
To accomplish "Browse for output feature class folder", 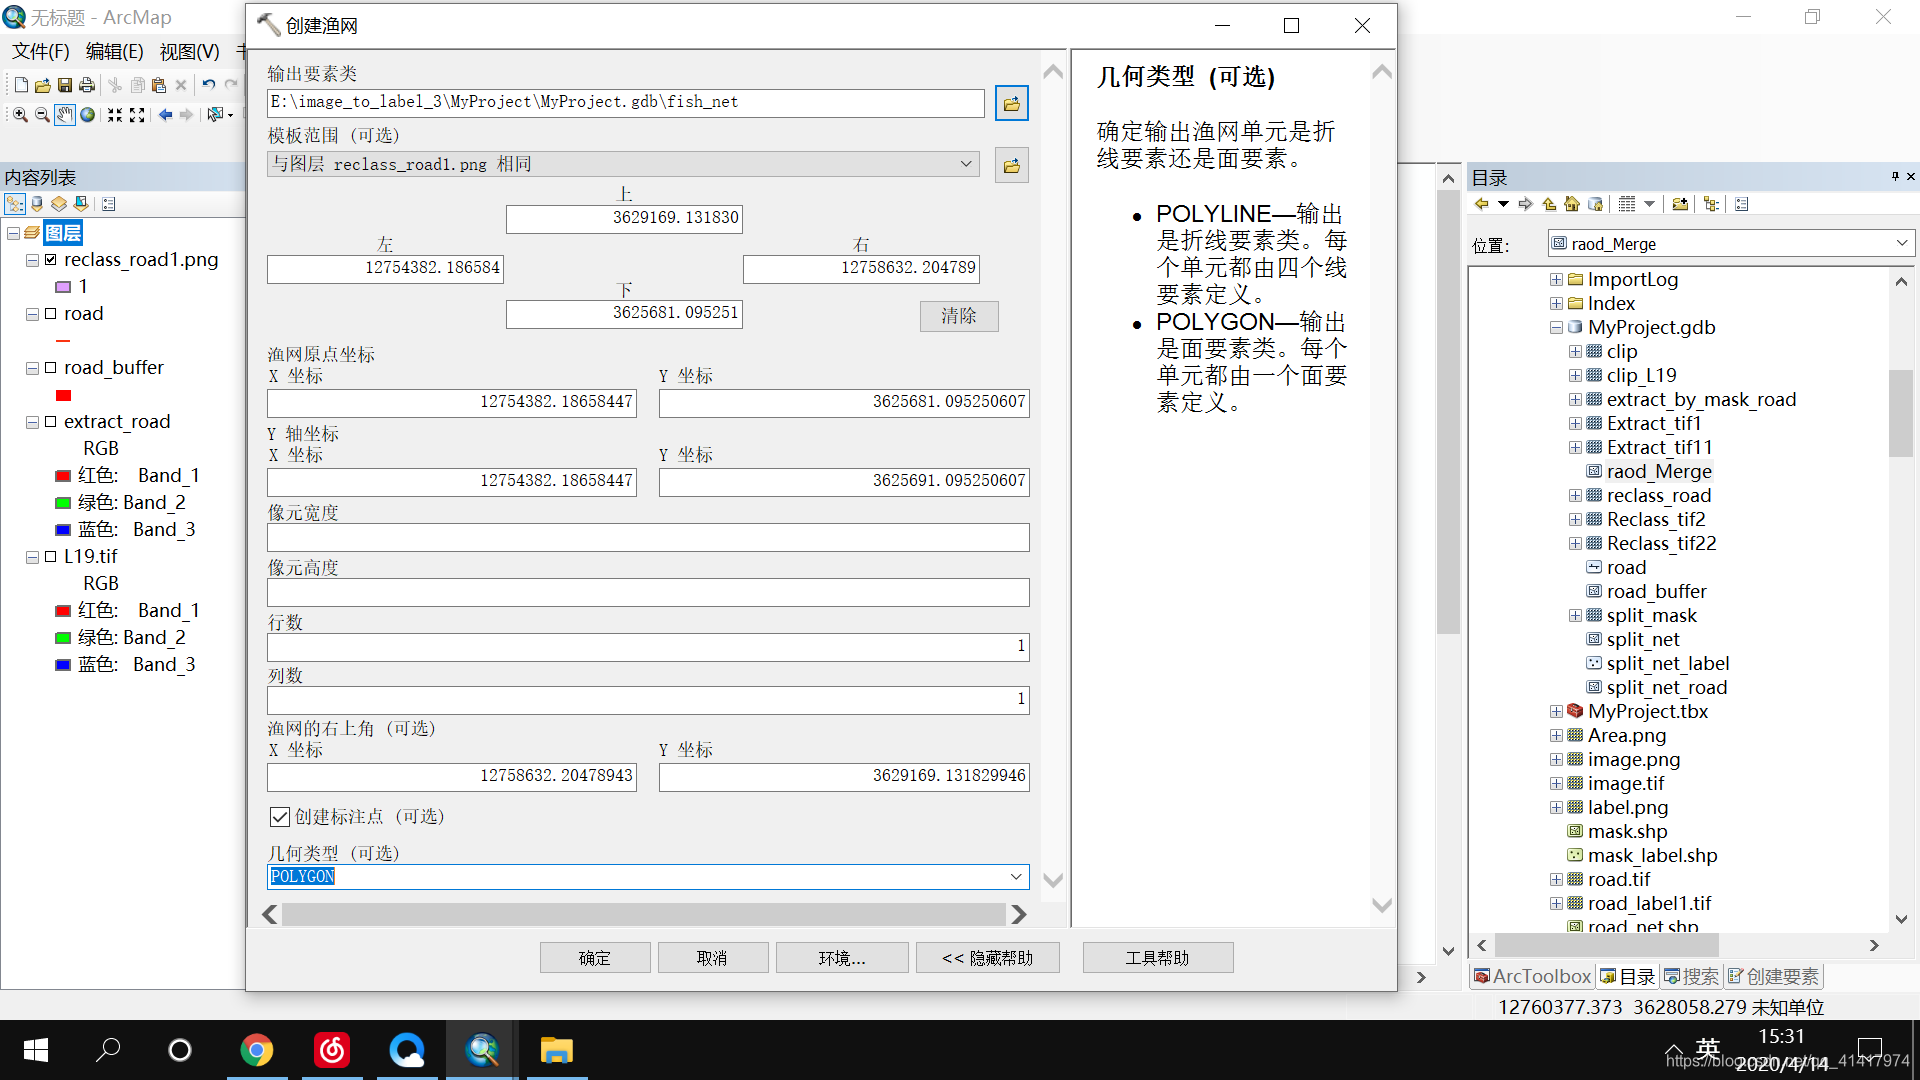I will [1011, 103].
